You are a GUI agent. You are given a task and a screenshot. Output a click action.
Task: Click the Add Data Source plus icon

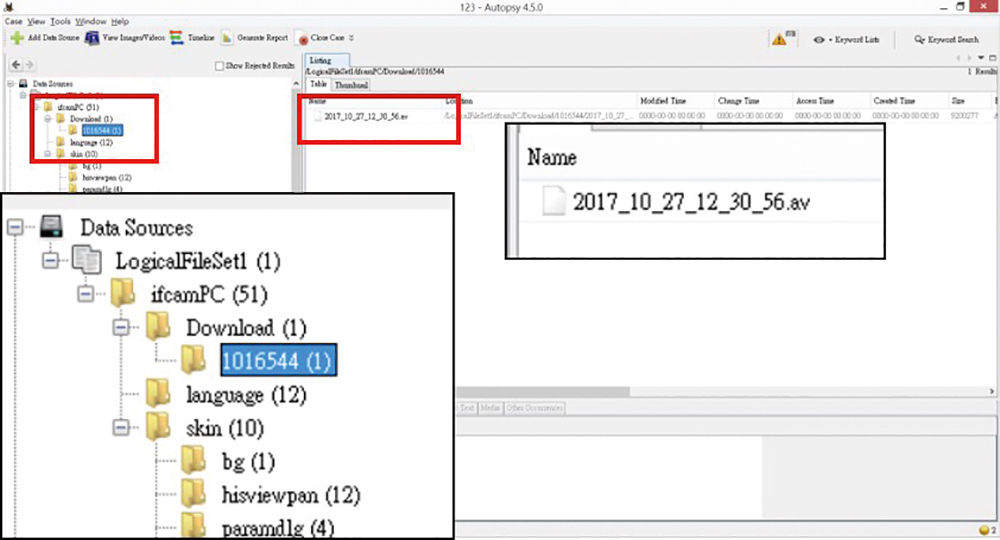coord(17,38)
